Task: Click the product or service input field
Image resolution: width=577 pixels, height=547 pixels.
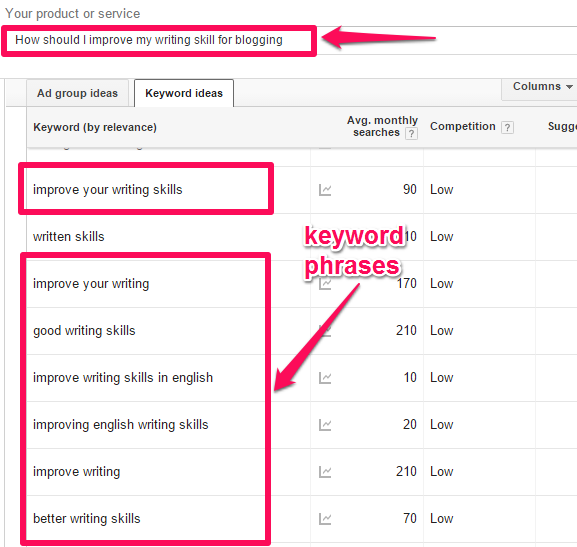Action: click(159, 40)
